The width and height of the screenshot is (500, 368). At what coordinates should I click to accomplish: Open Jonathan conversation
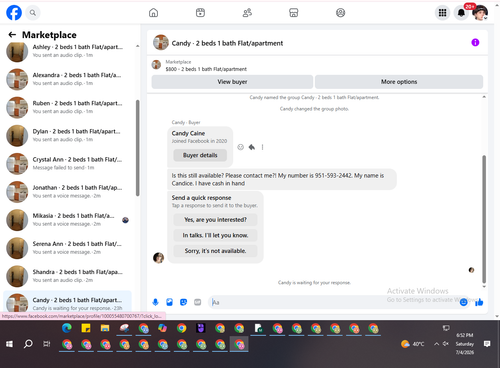pyautogui.click(x=67, y=192)
